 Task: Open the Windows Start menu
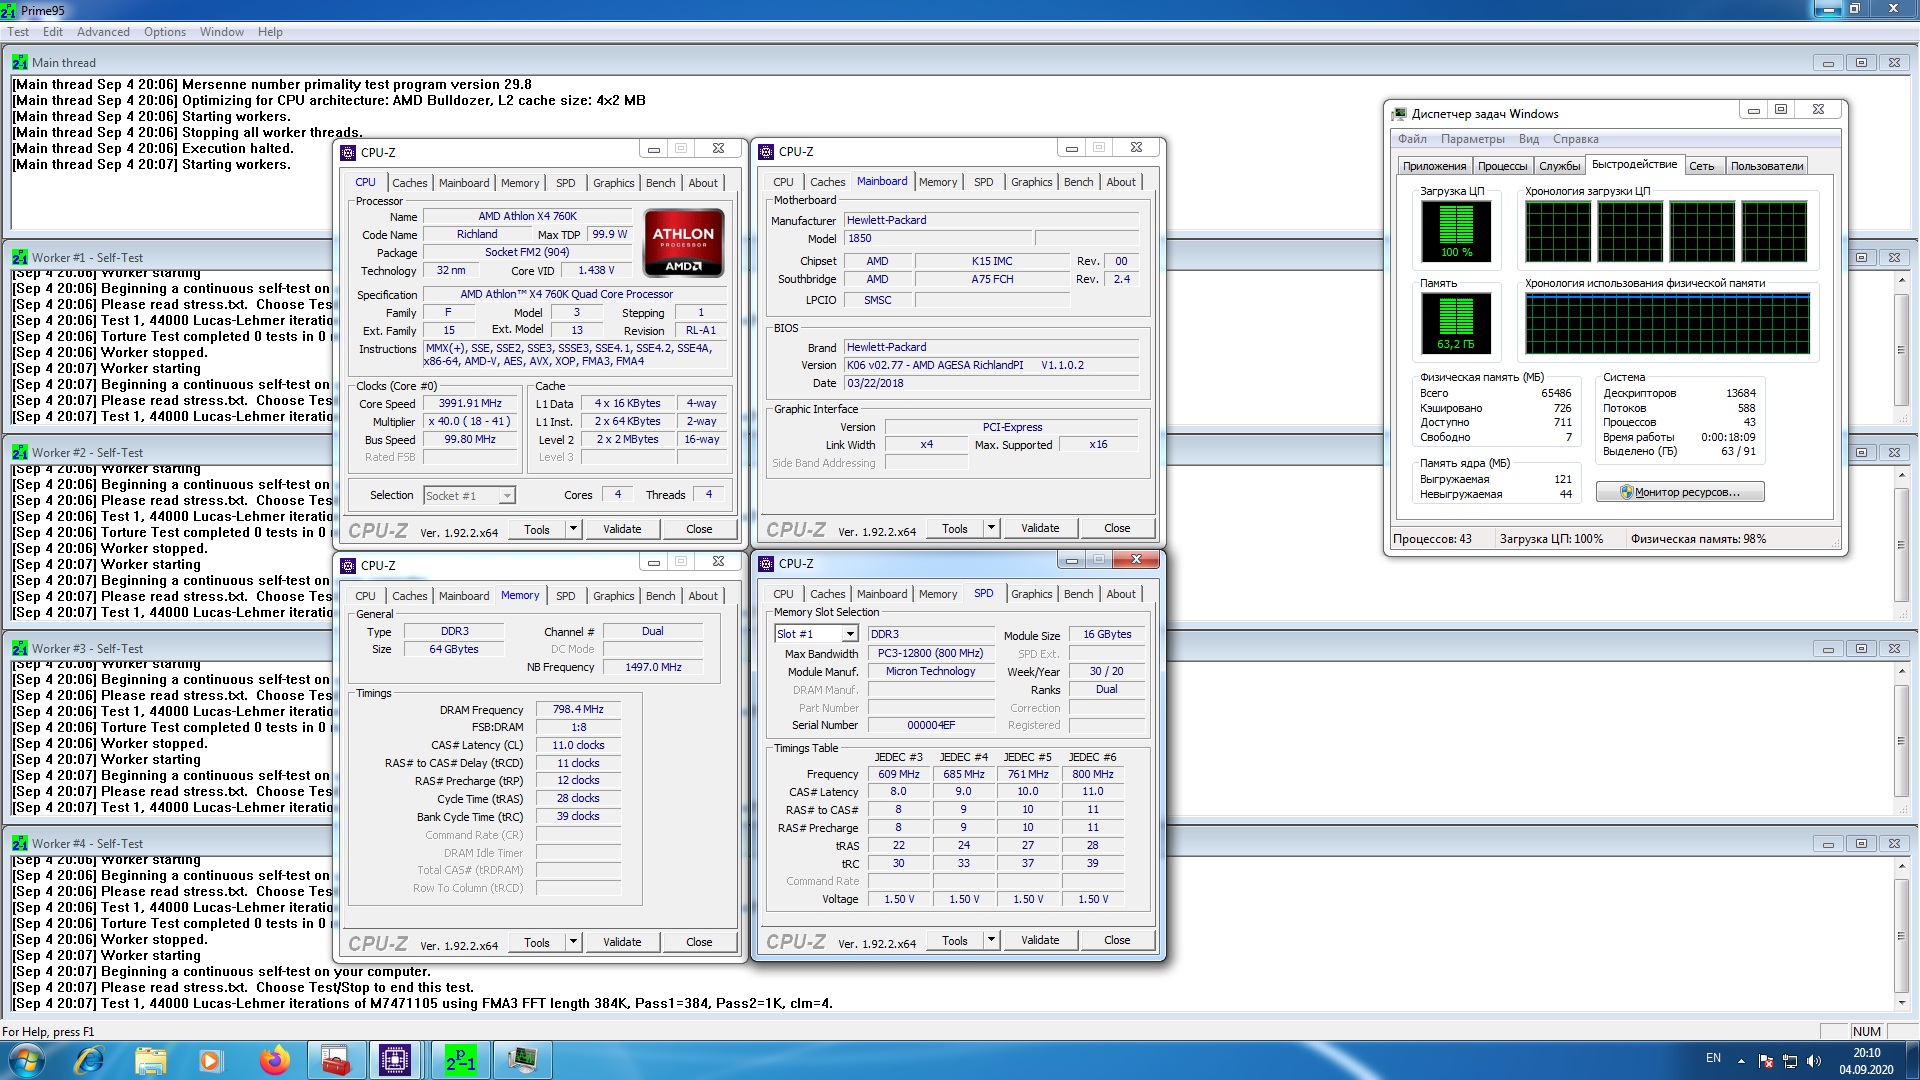tap(26, 1059)
